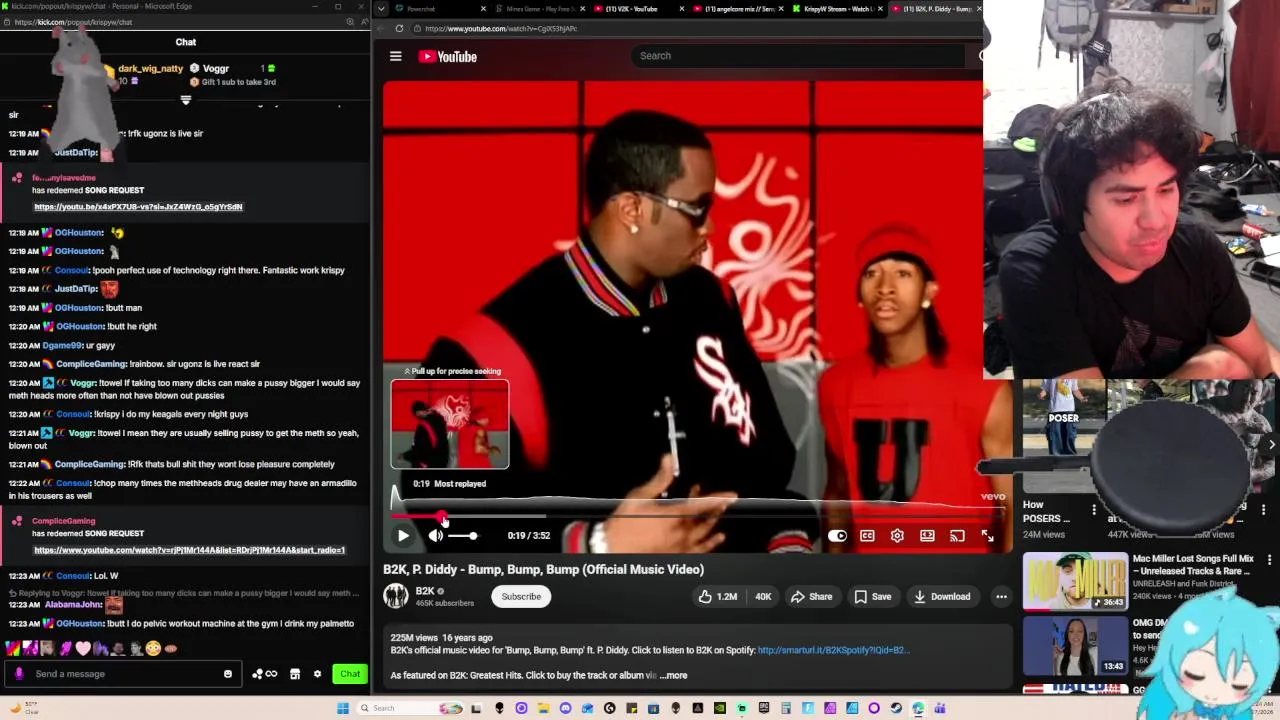Viewport: 1280px width, 720px height.
Task: Open the YouTube hamburger guide menu
Action: 396,56
